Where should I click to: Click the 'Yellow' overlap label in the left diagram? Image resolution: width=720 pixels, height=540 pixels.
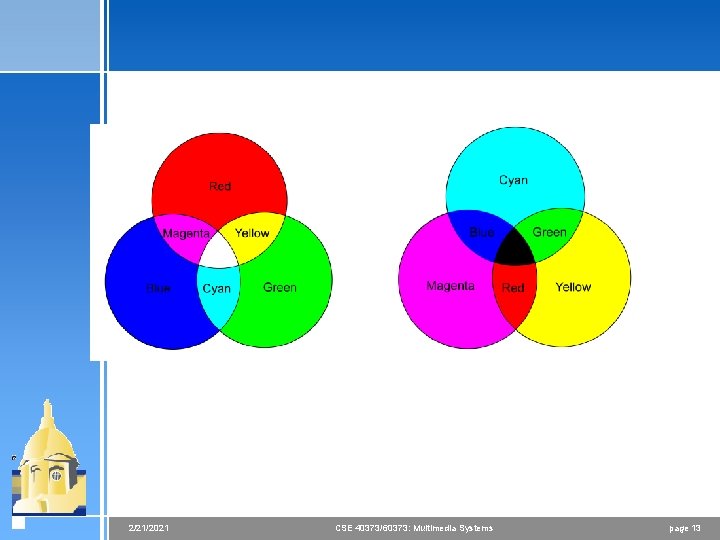coord(252,233)
